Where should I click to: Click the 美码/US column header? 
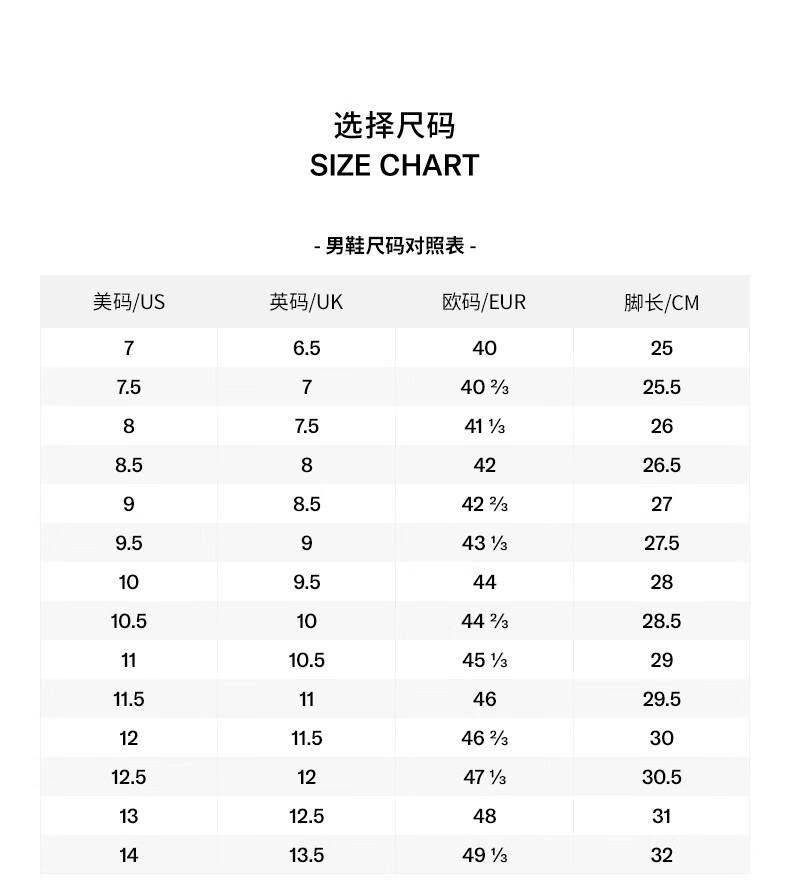point(129,302)
